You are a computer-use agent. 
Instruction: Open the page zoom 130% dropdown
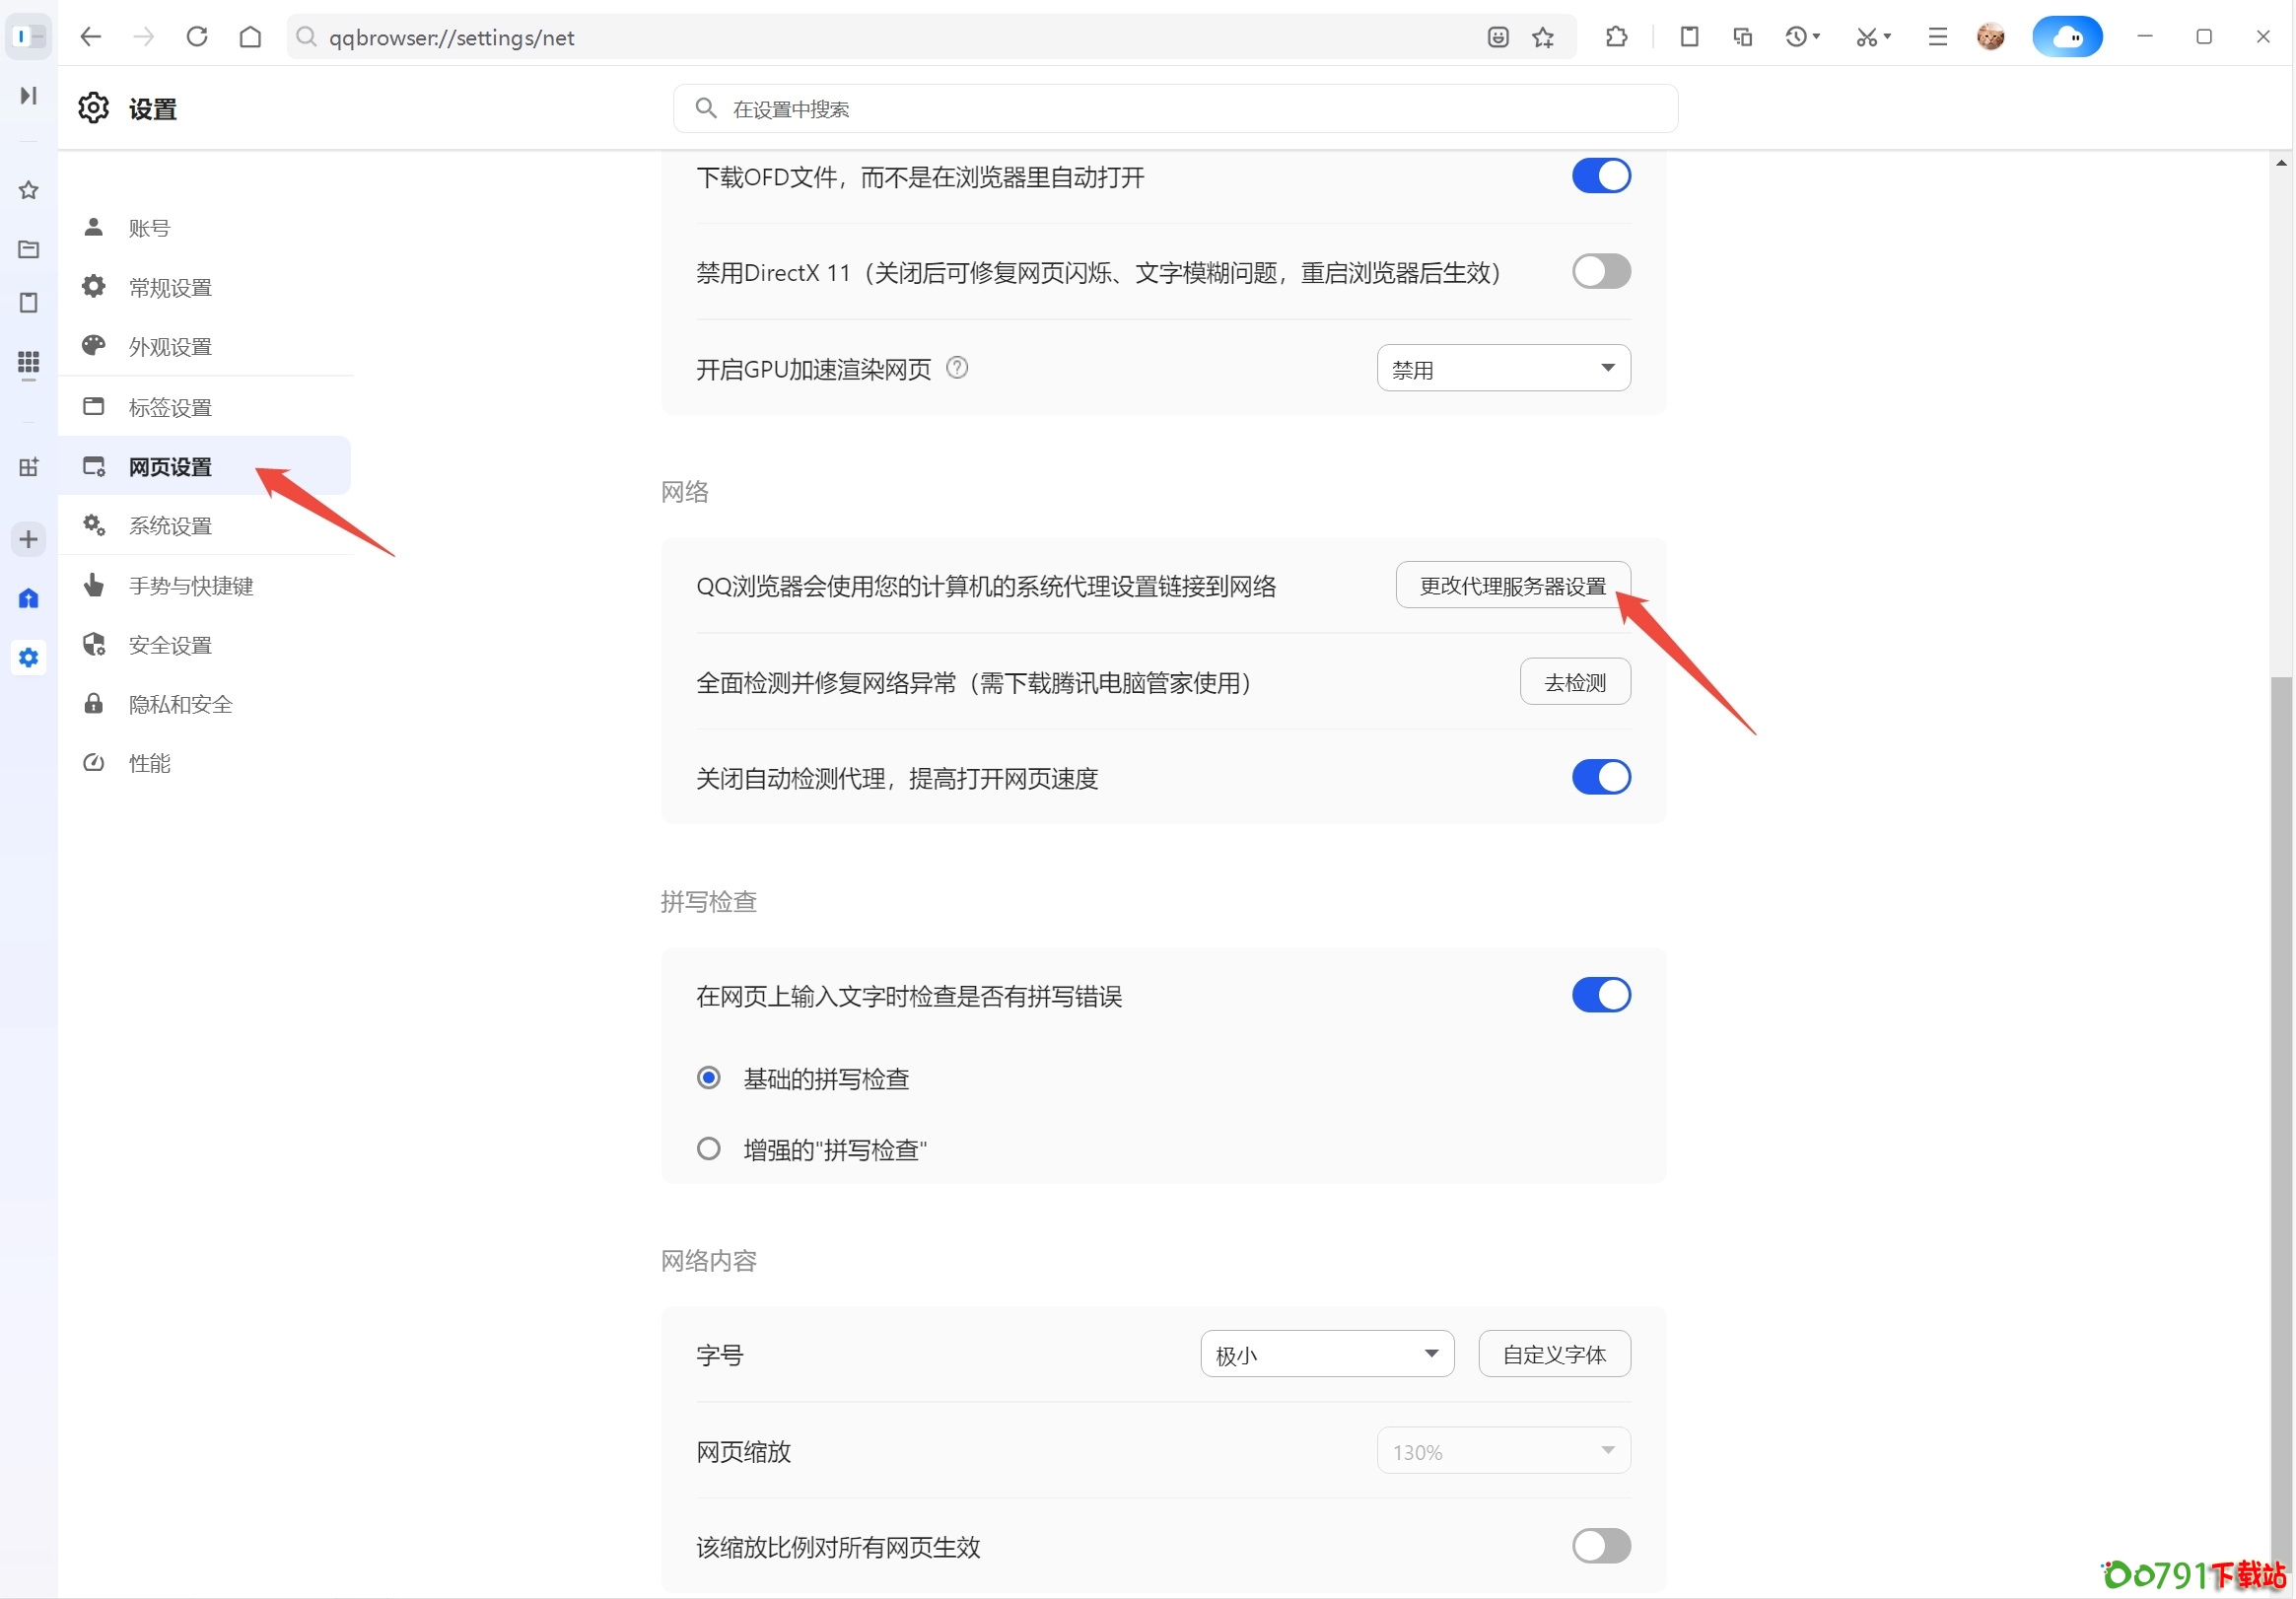1503,1451
